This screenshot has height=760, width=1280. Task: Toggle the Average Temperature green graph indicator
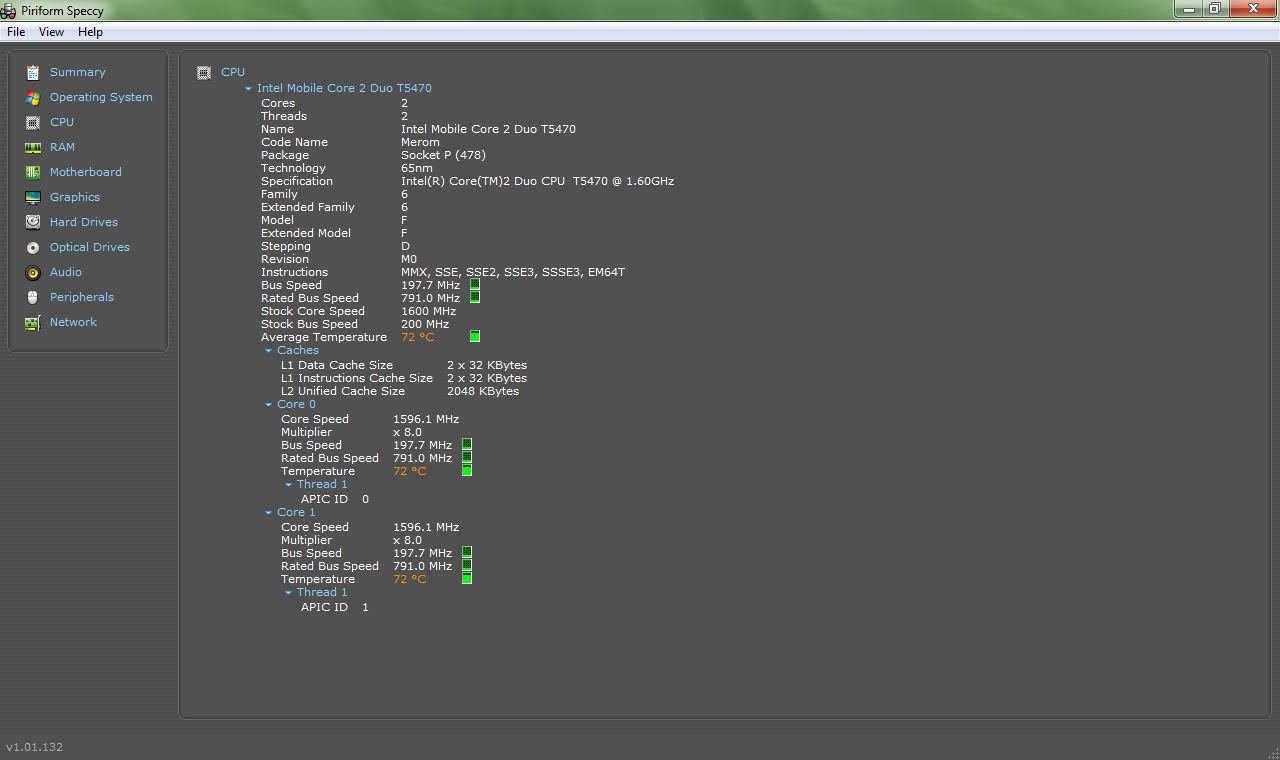475,337
